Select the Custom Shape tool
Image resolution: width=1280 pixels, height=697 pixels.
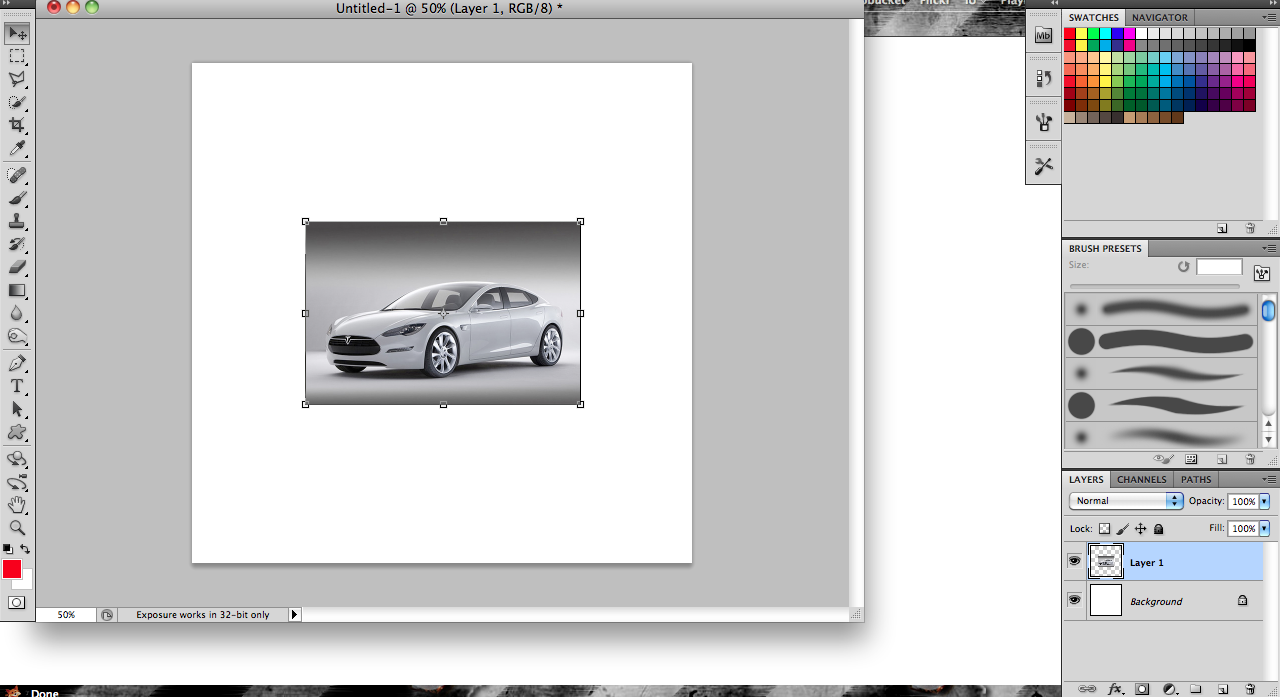pos(17,432)
